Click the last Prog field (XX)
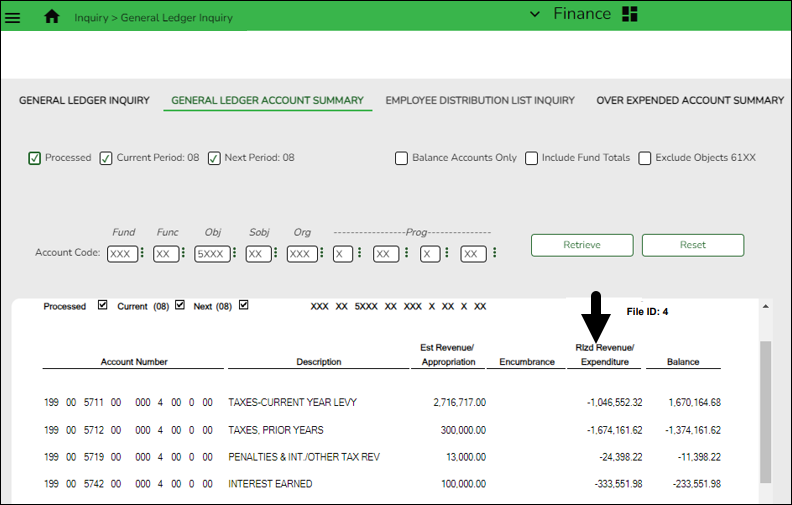This screenshot has width=792, height=505. [x=473, y=254]
